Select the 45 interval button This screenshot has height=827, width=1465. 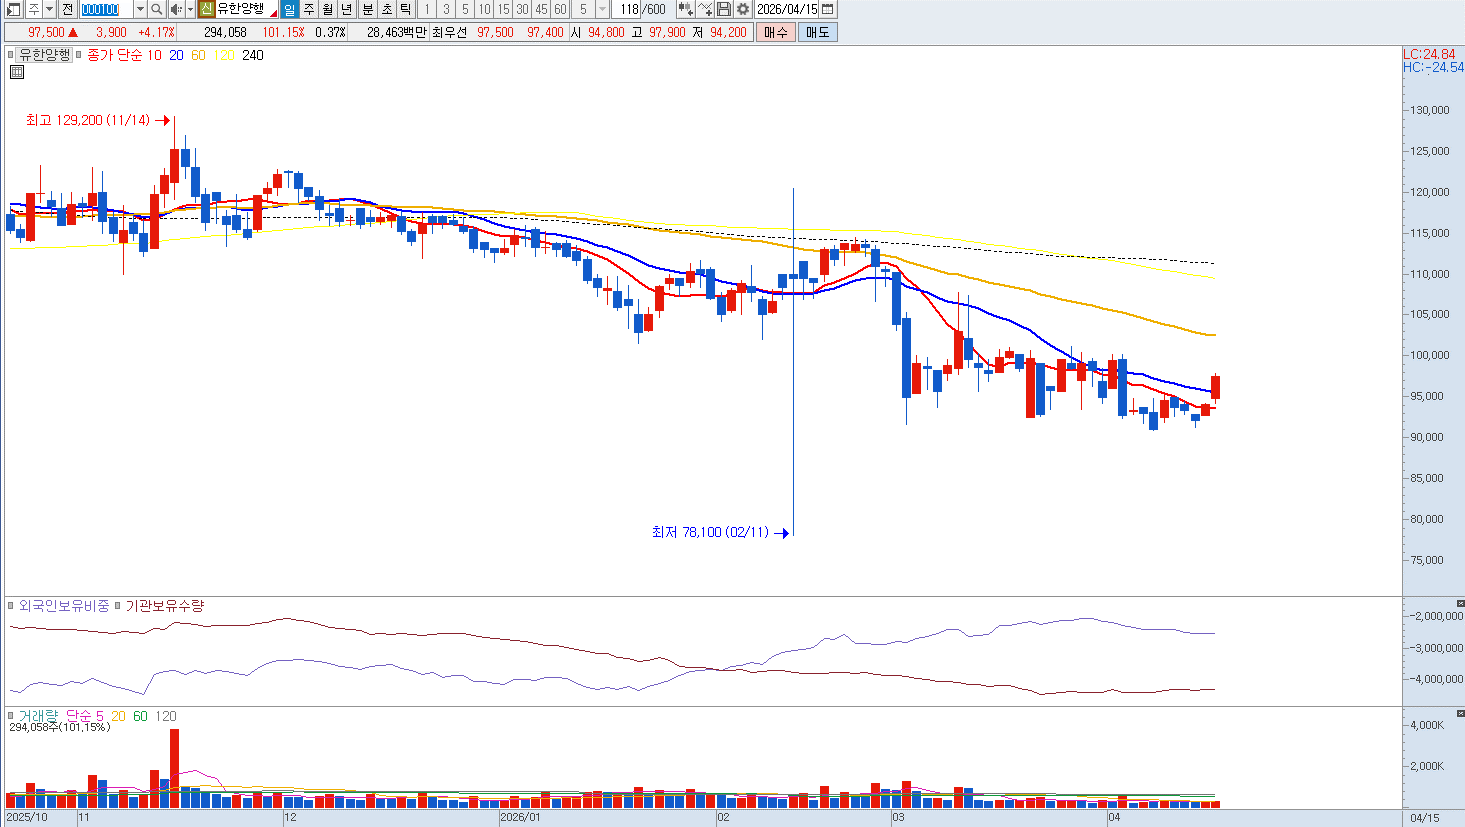541,9
